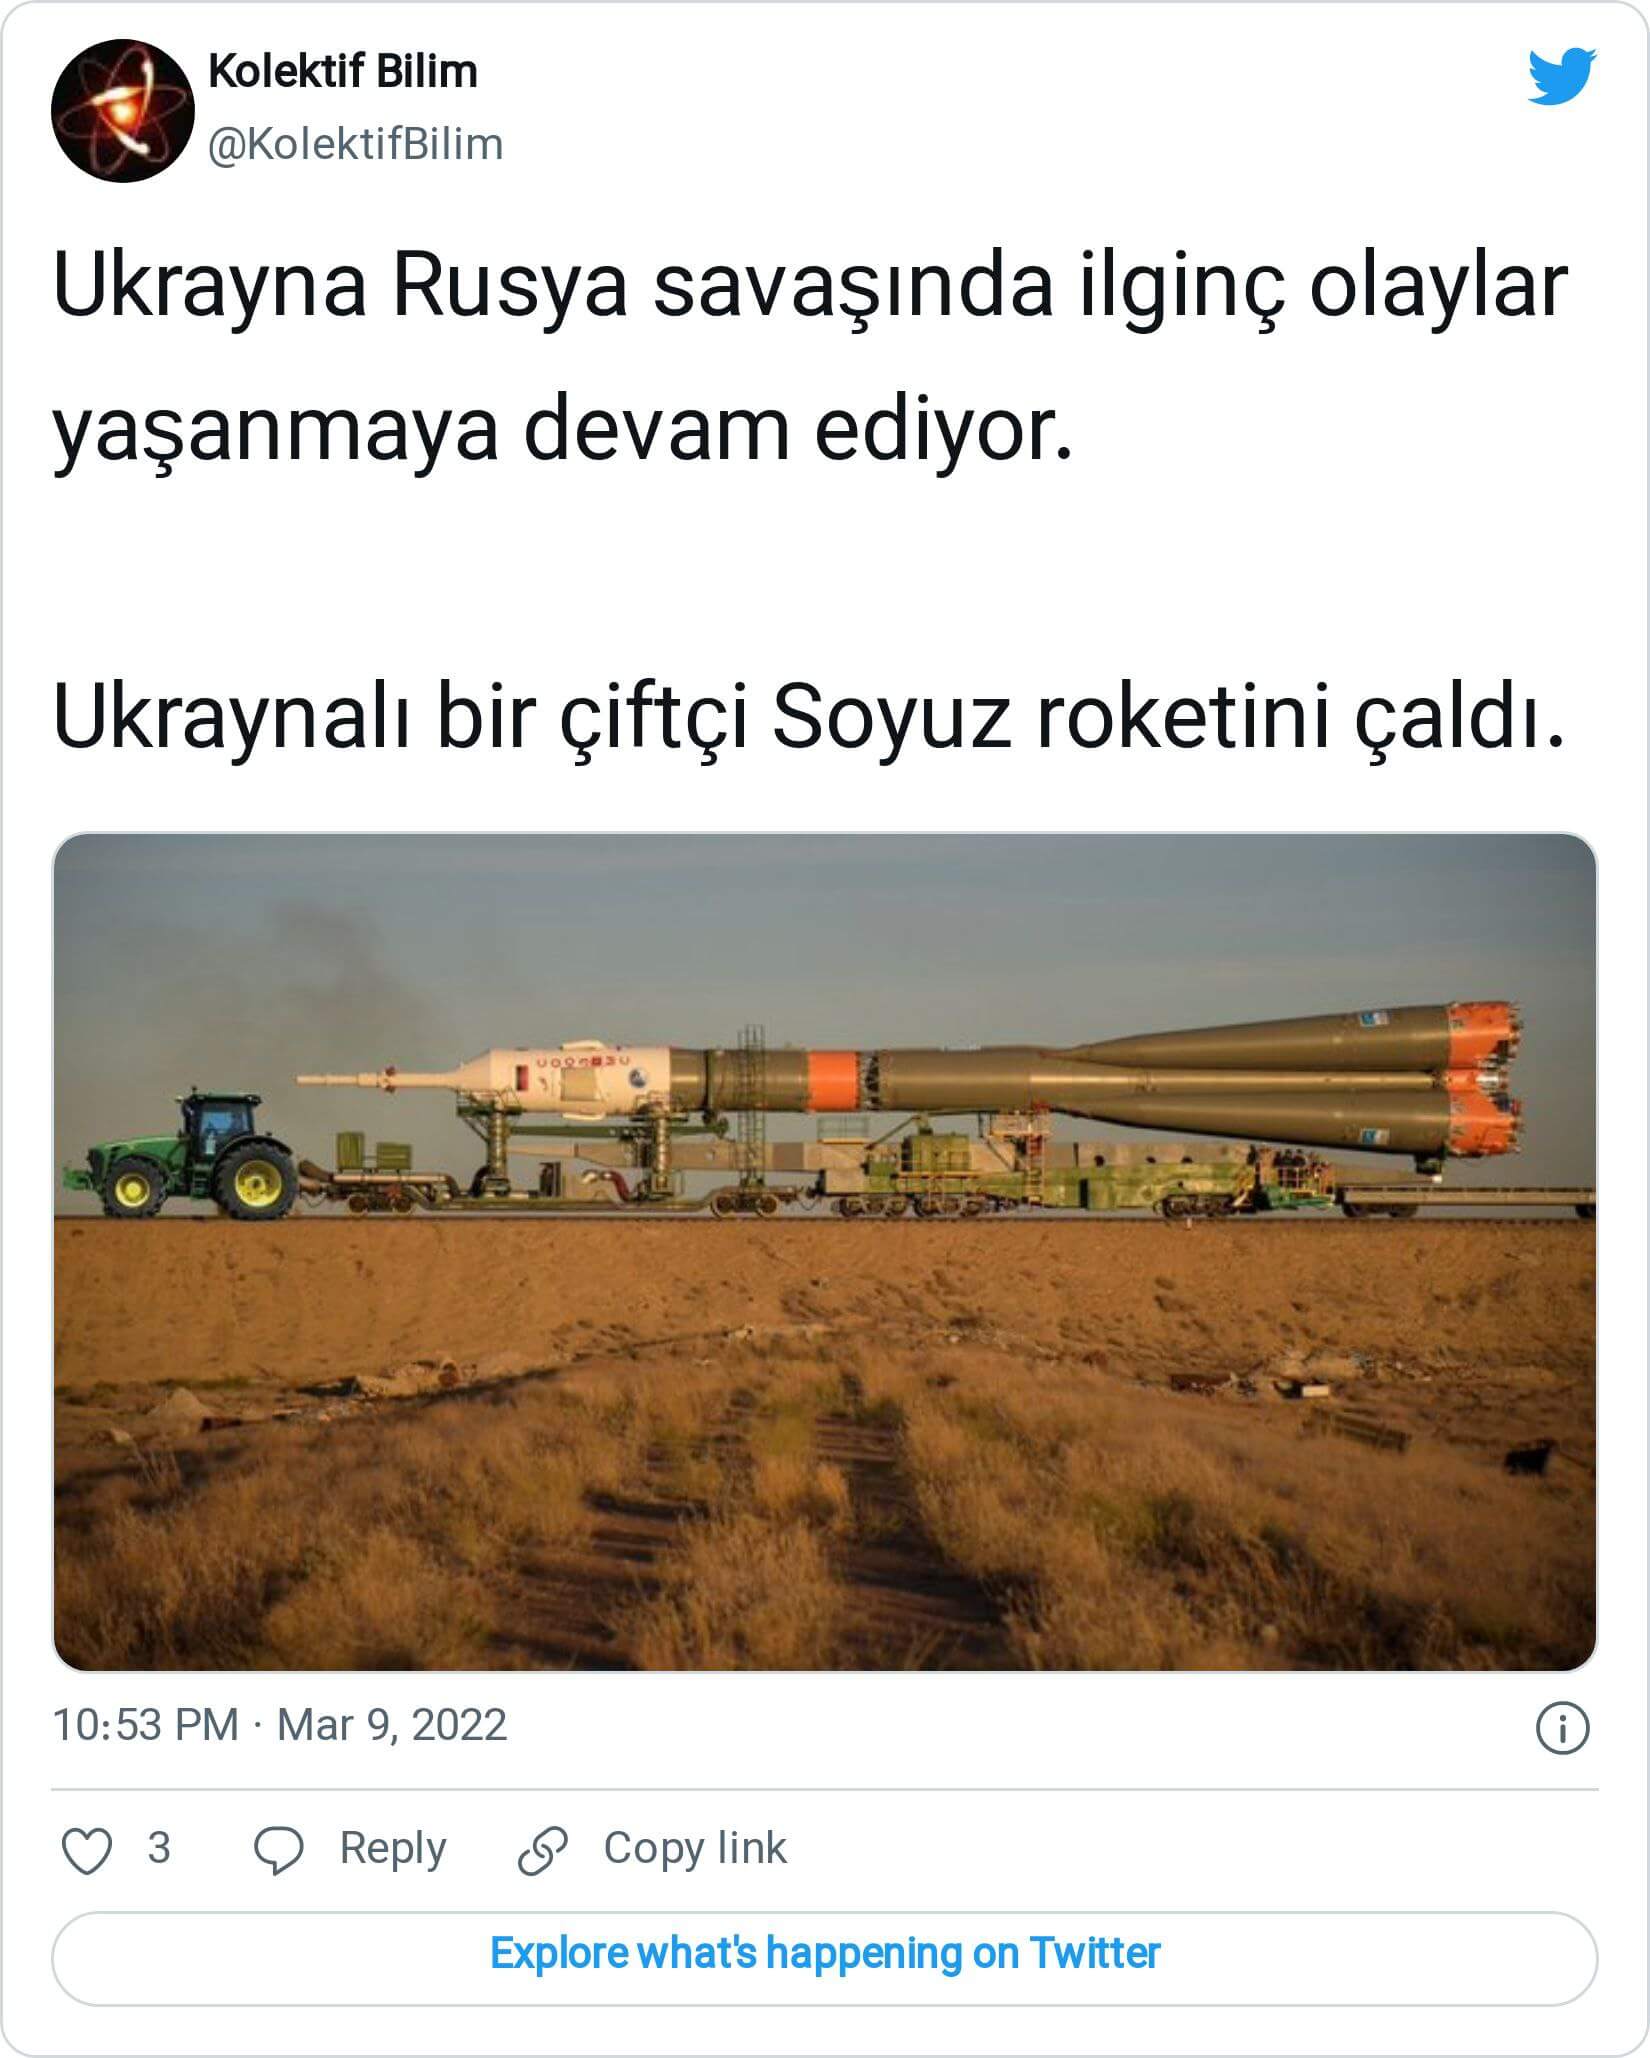
Task: Open the 10:53 PM Mar 9, 2022 timestamp
Action: [280, 1726]
